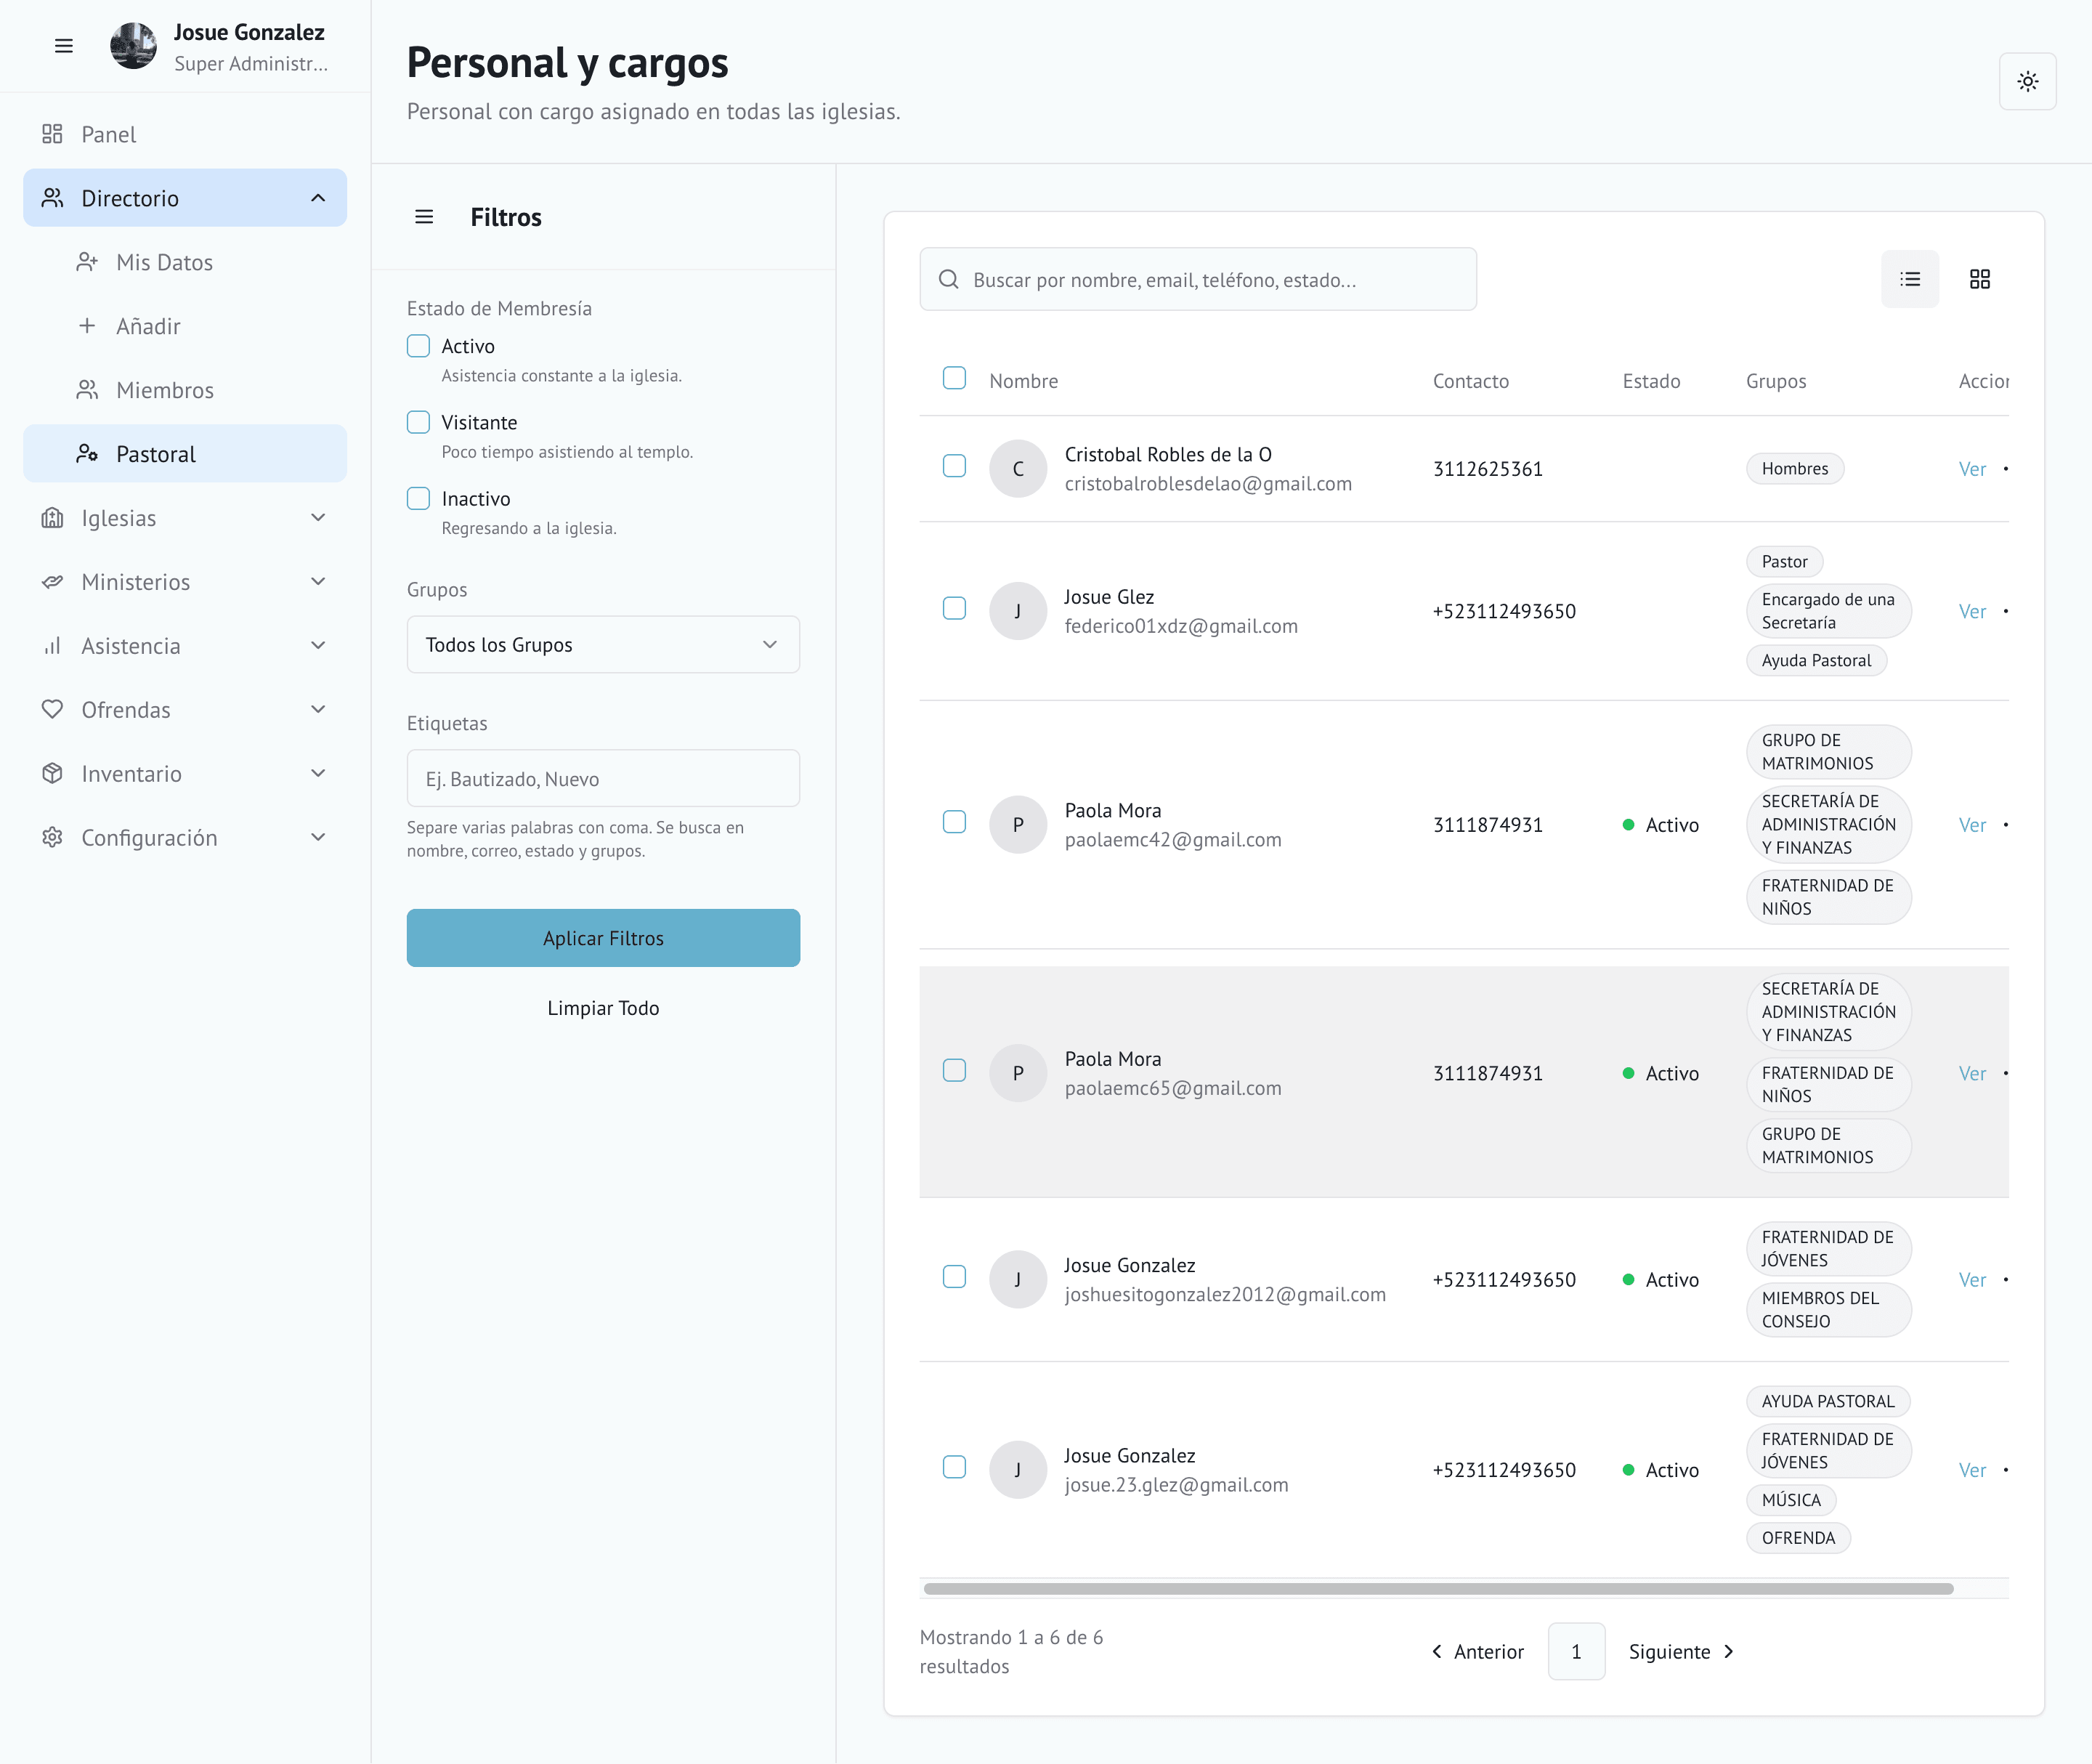
Task: Toggle the select-all checkbox in table header
Action: tap(955, 378)
